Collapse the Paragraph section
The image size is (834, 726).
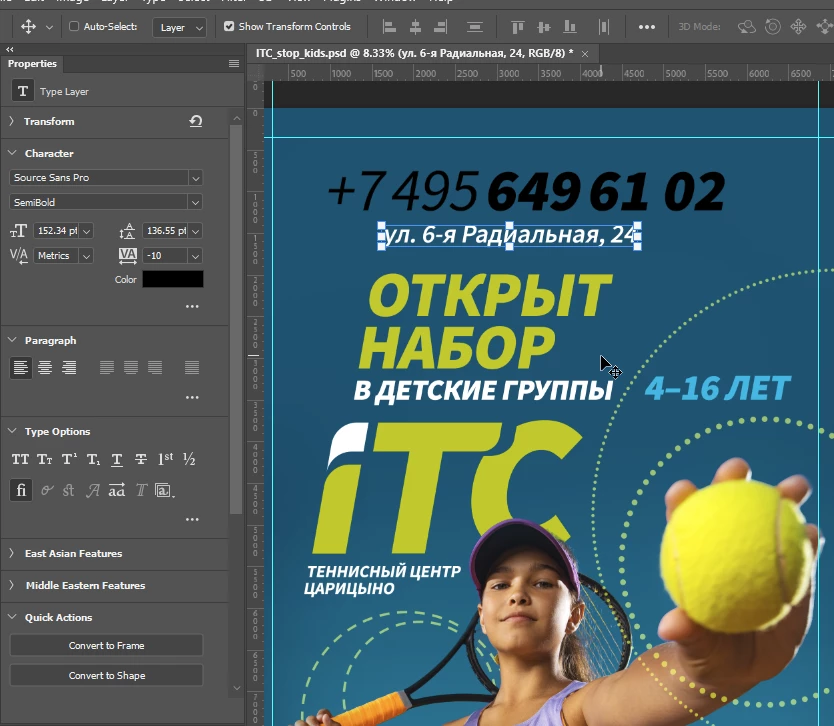(12, 340)
